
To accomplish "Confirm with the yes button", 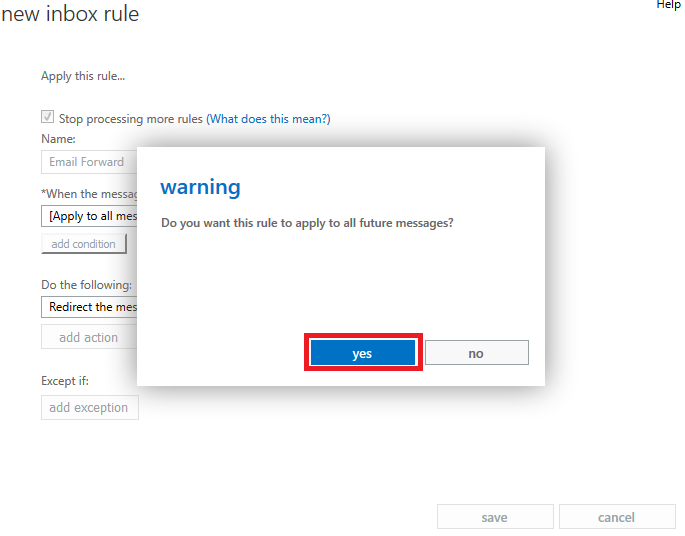I will [x=363, y=353].
